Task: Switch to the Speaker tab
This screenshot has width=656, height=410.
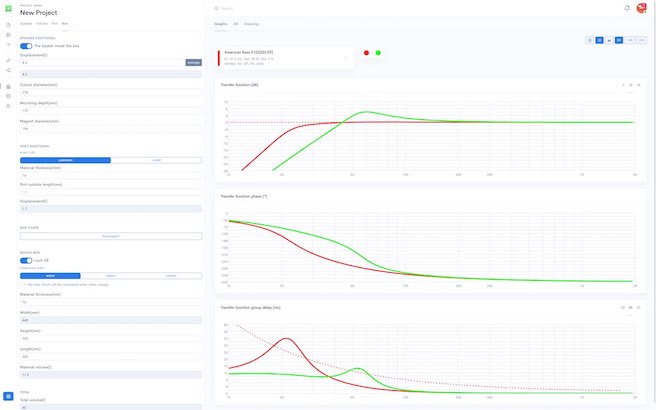Action: coord(26,24)
